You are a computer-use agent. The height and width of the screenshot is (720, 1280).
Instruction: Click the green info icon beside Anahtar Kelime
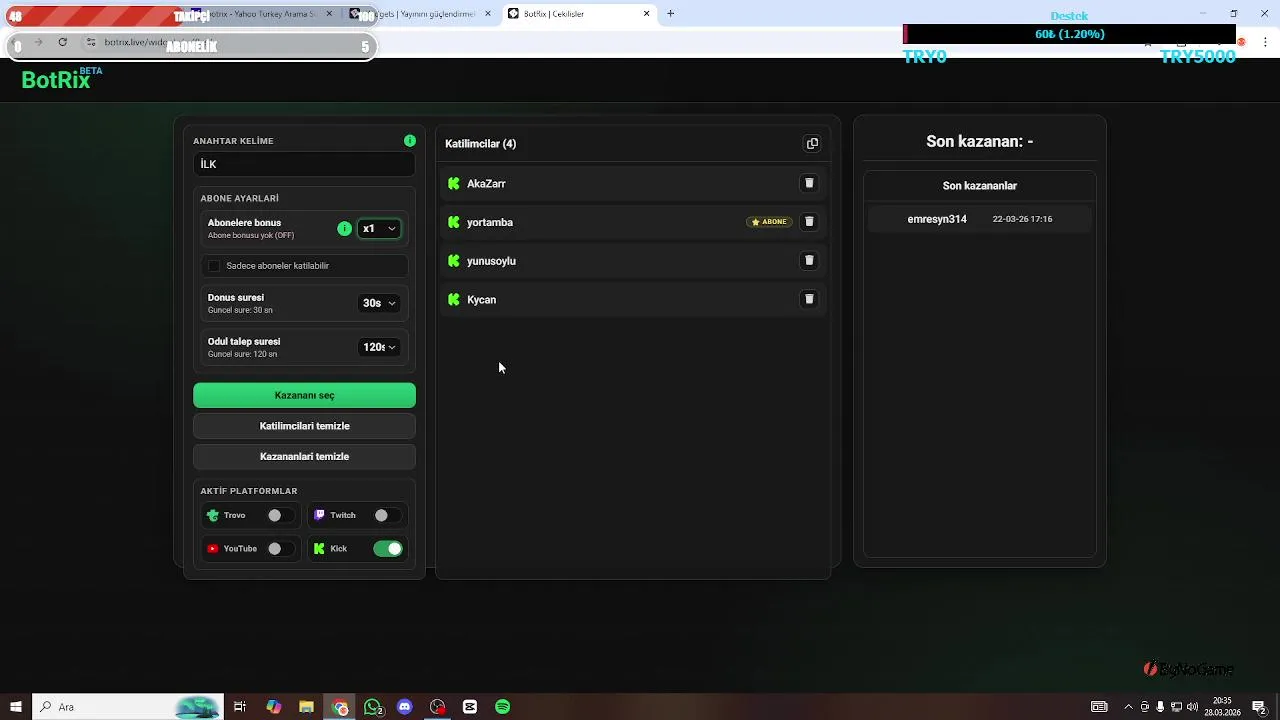click(x=410, y=141)
